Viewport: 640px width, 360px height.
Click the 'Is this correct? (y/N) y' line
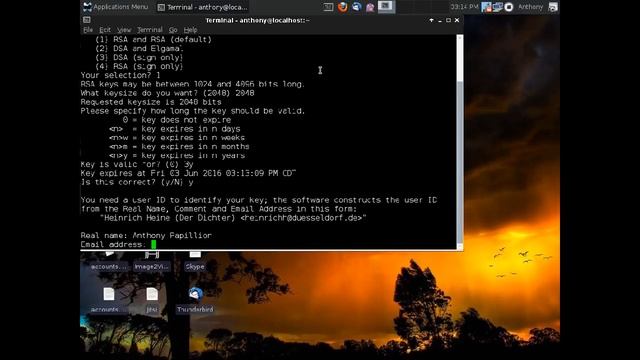[x=137, y=182]
